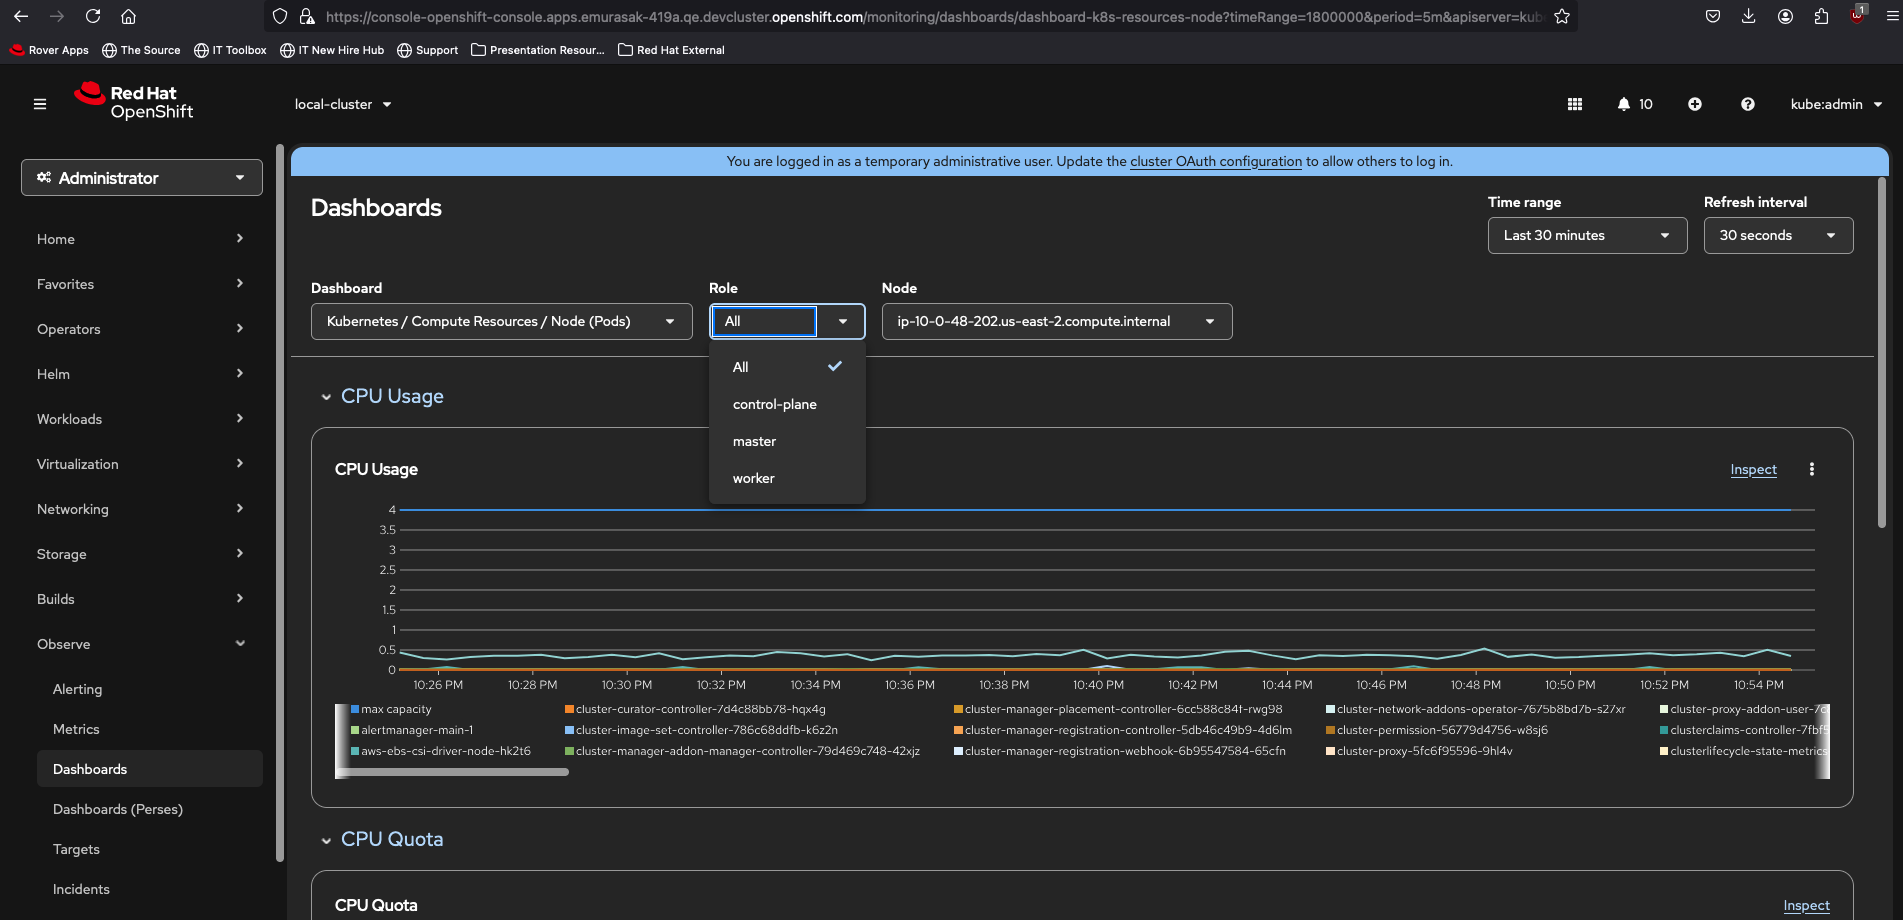Open the application launcher grid icon

click(x=1574, y=104)
